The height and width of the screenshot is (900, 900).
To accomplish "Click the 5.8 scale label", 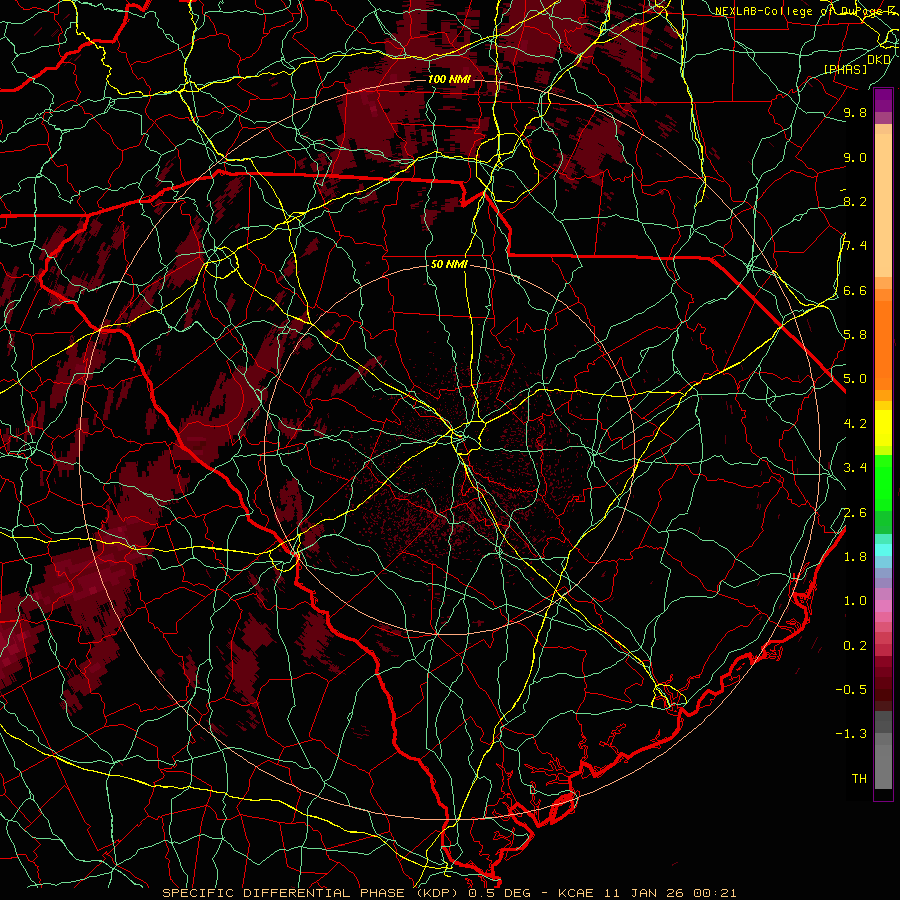I will point(855,335).
